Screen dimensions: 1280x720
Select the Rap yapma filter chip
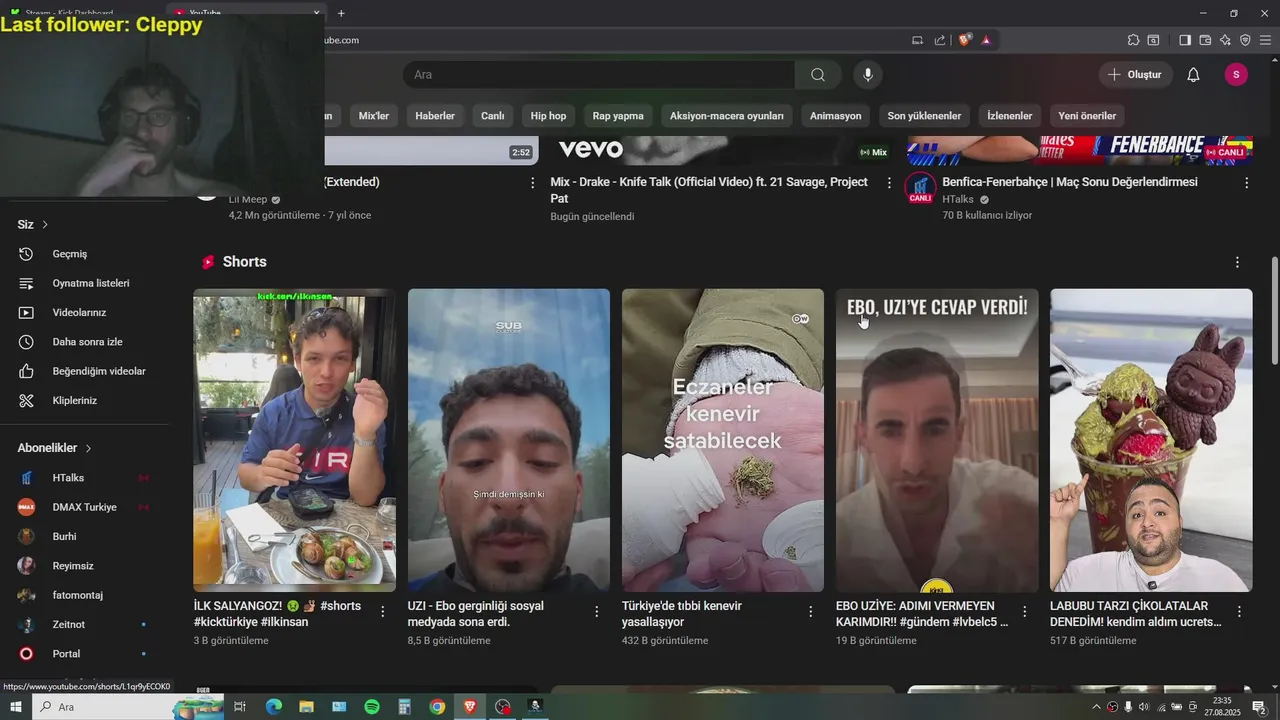pos(618,116)
